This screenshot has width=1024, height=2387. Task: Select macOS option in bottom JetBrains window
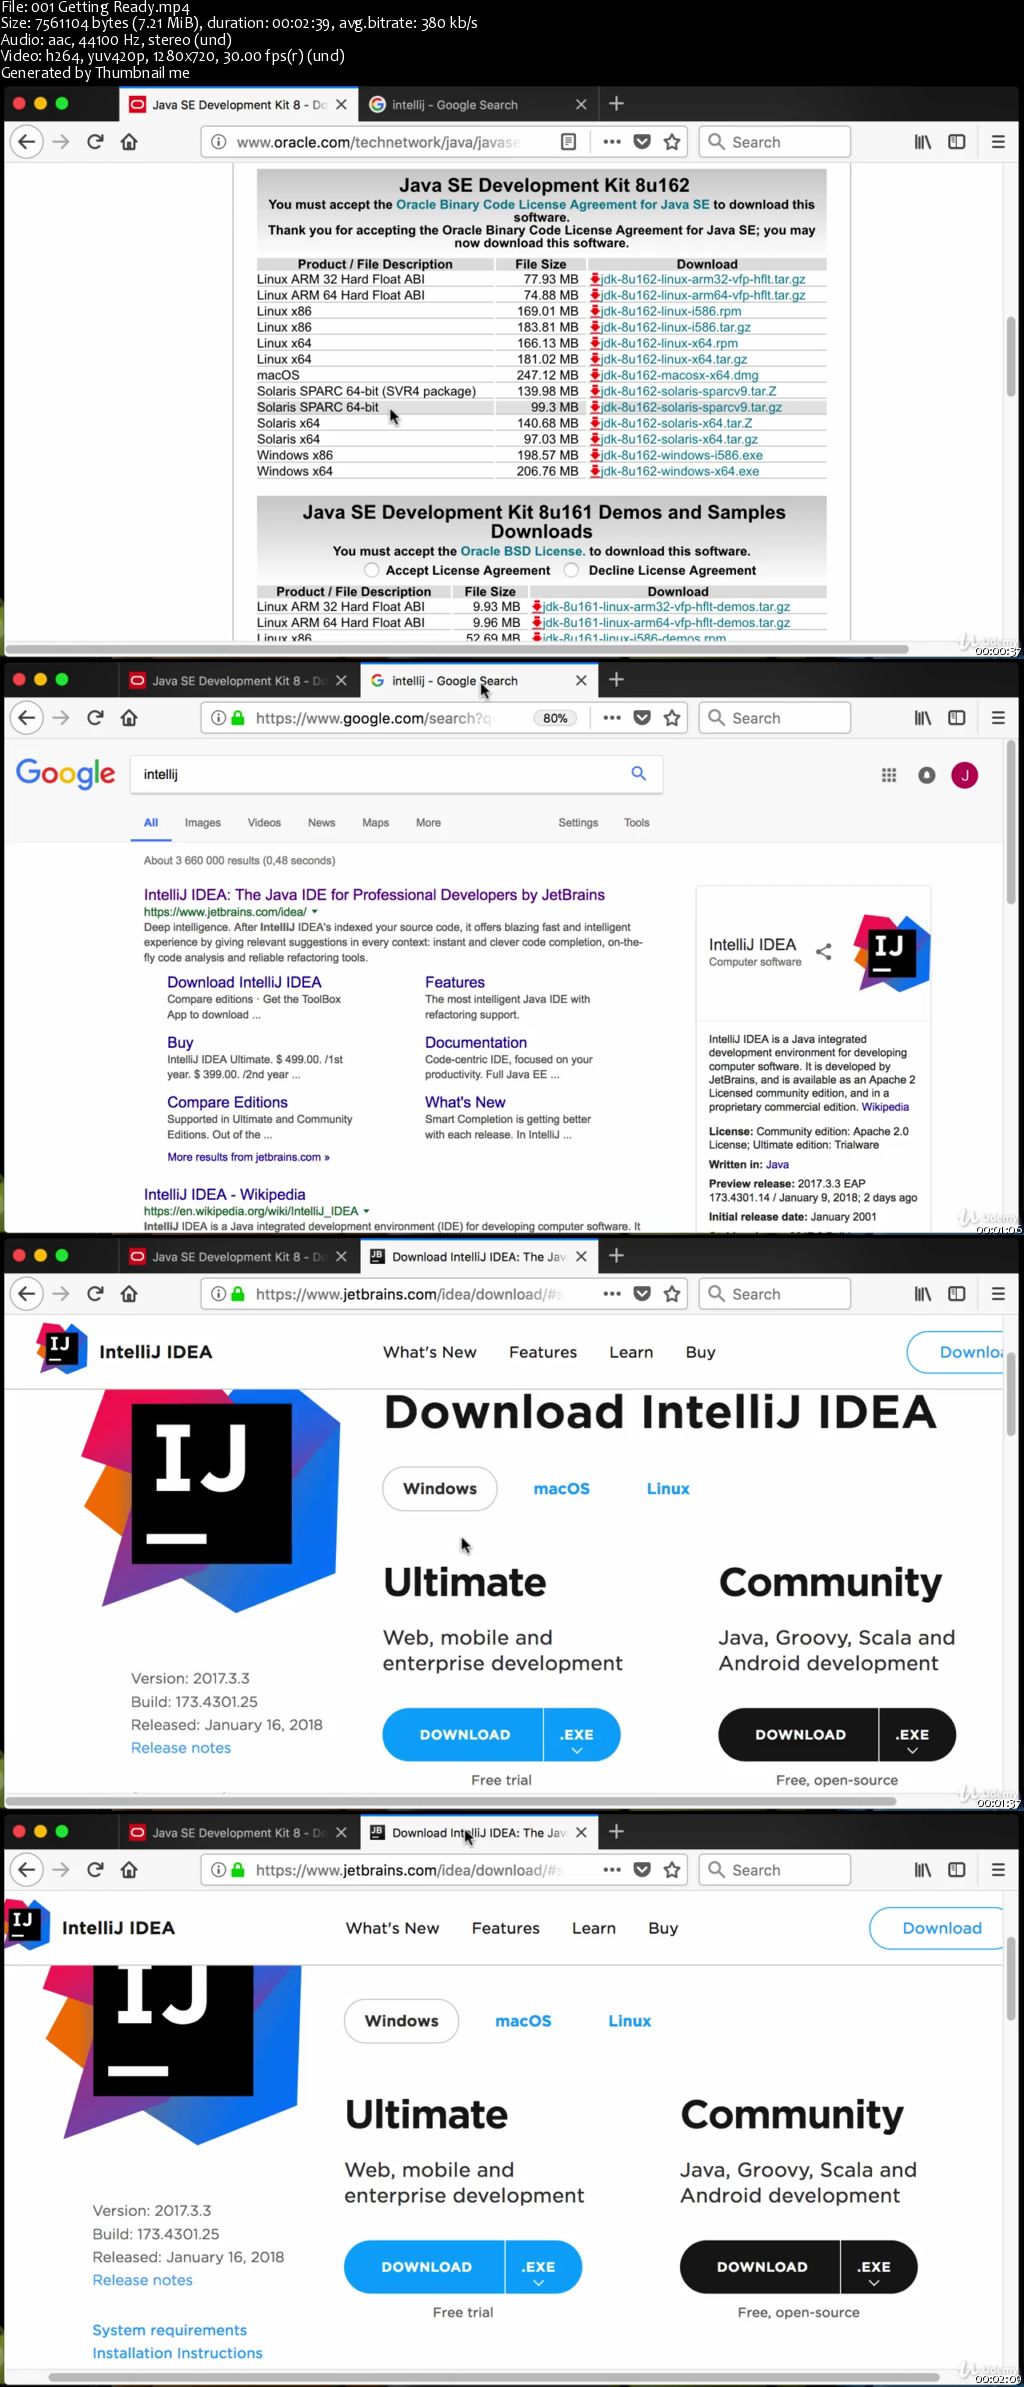pos(523,2020)
